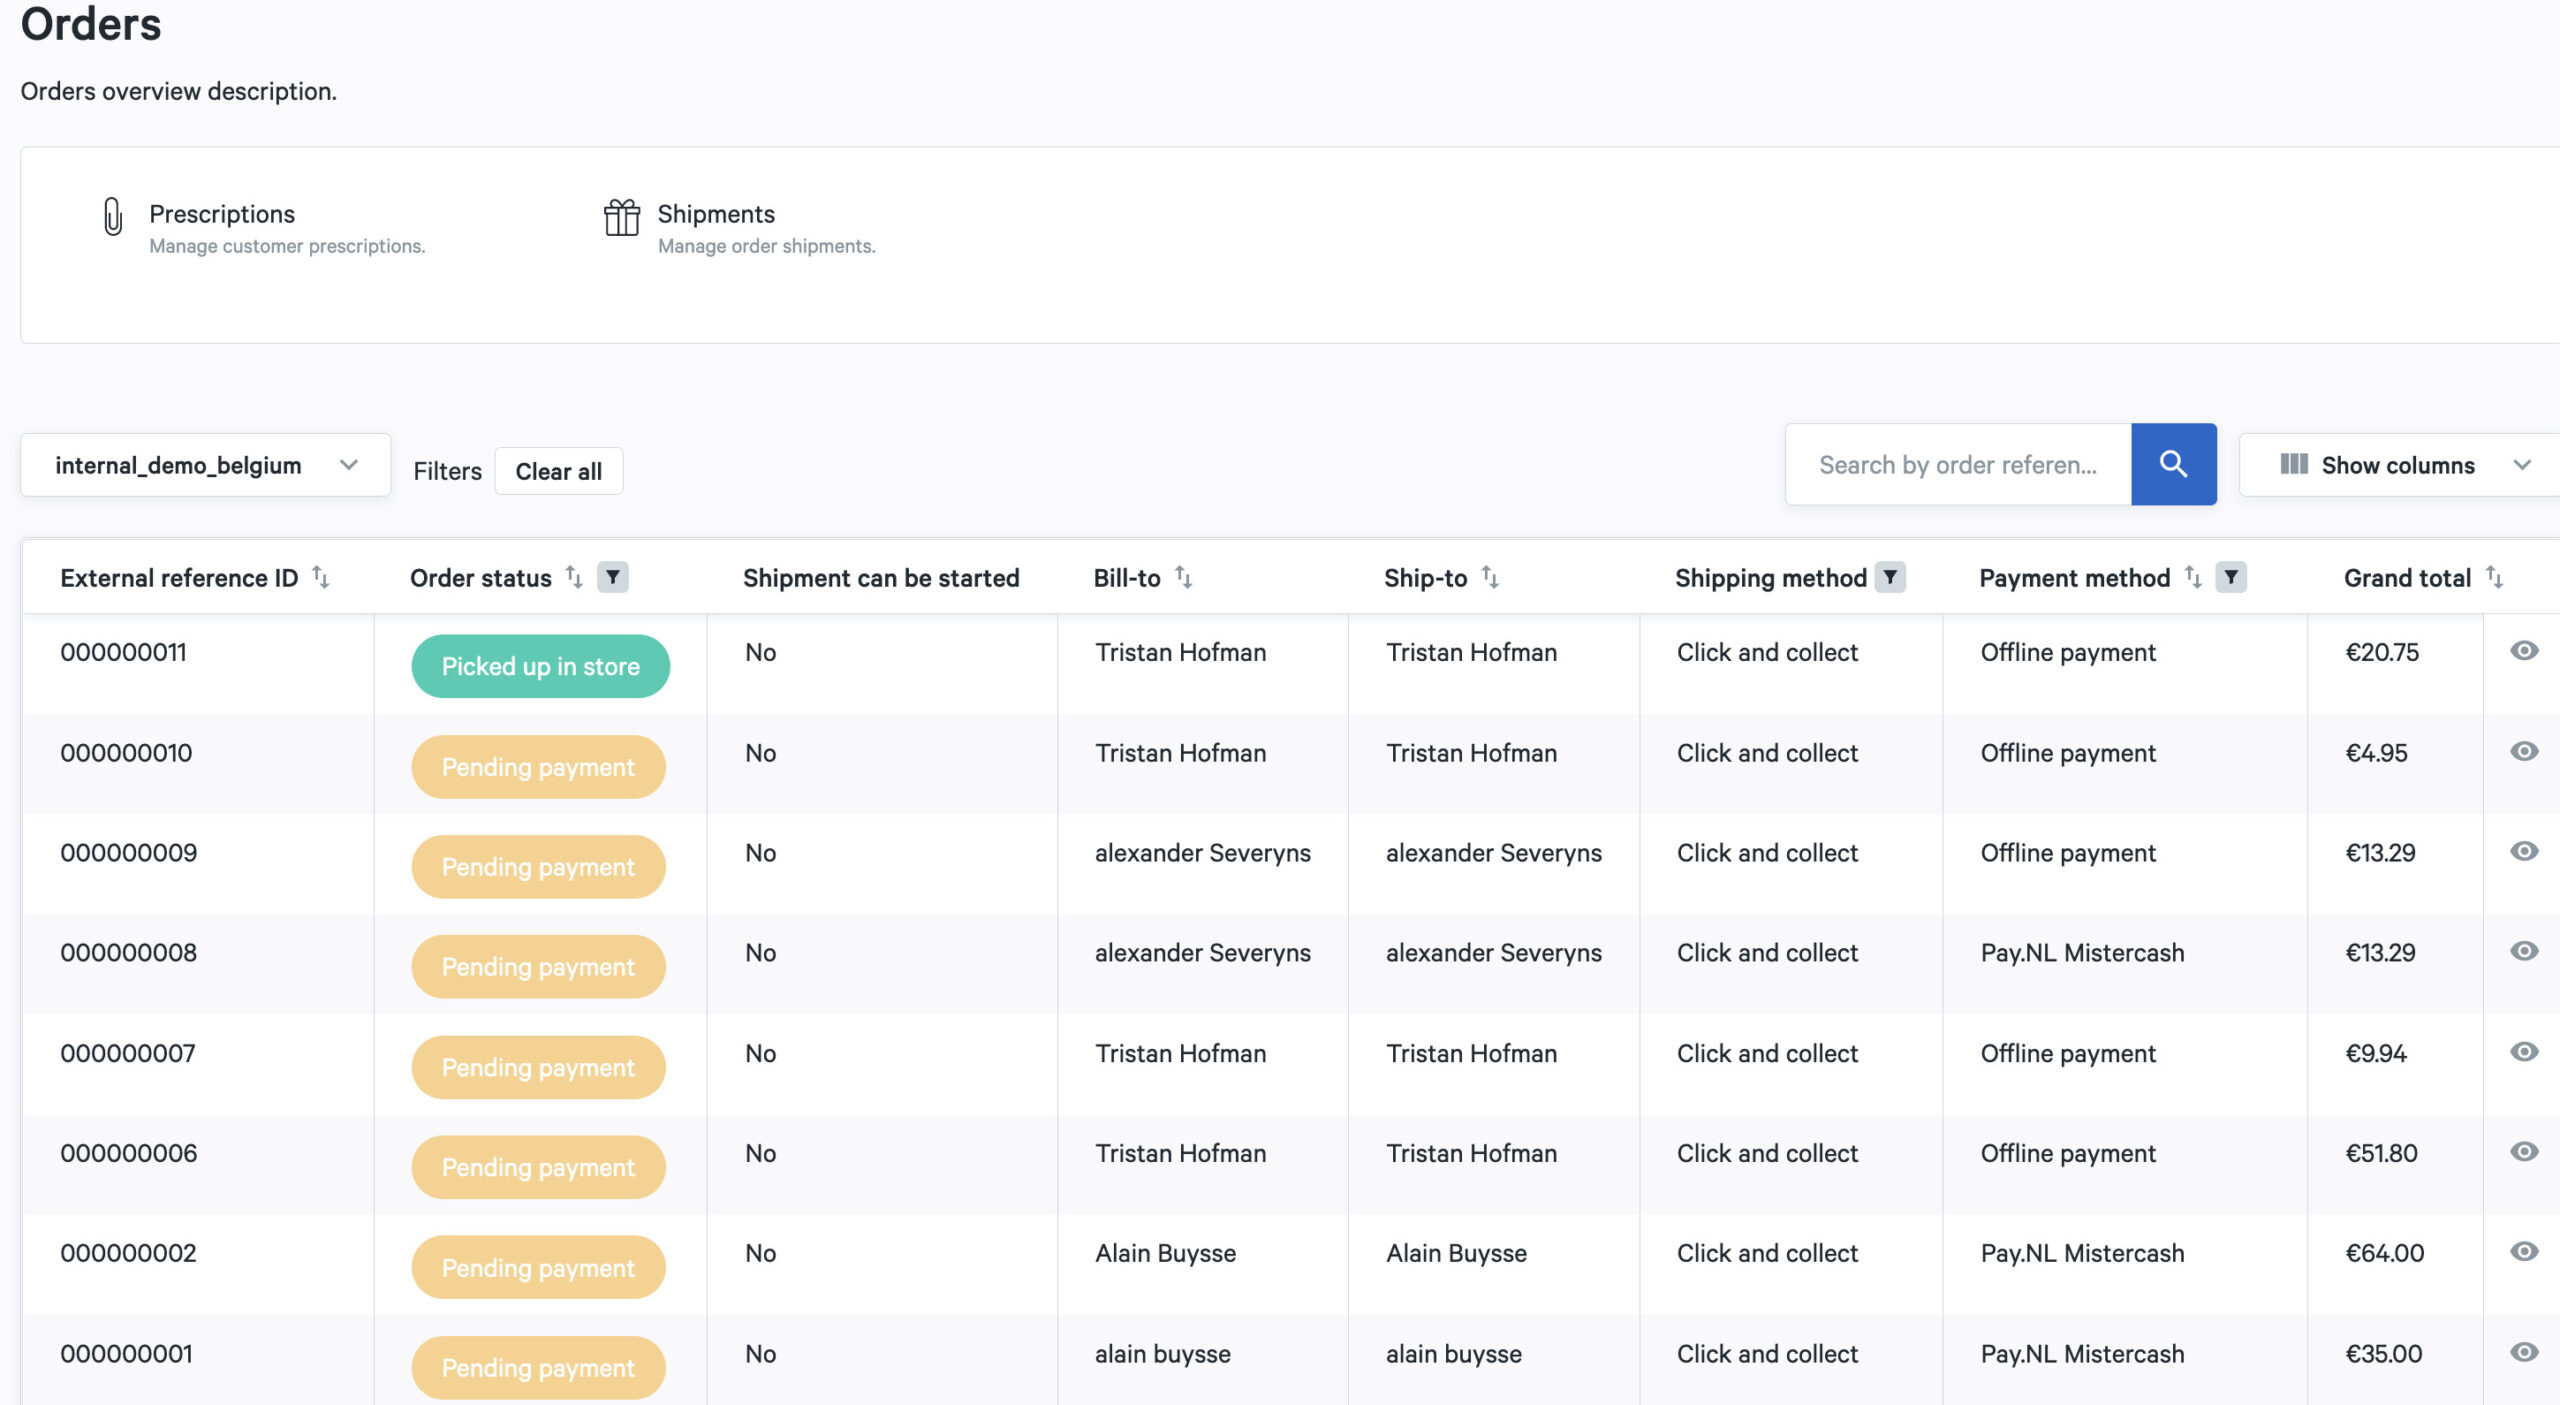The image size is (2560, 1405).
Task: Open the Show columns dropdown
Action: [2400, 465]
